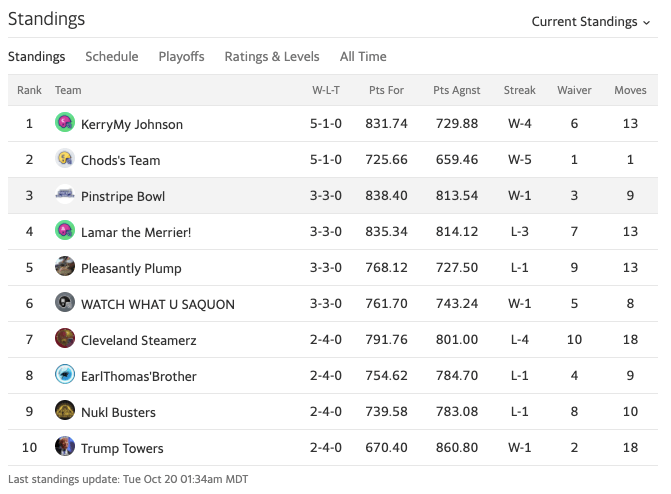This screenshot has height=494, width=671.
Task: Open the Current Standings dropdown
Action: tap(590, 21)
